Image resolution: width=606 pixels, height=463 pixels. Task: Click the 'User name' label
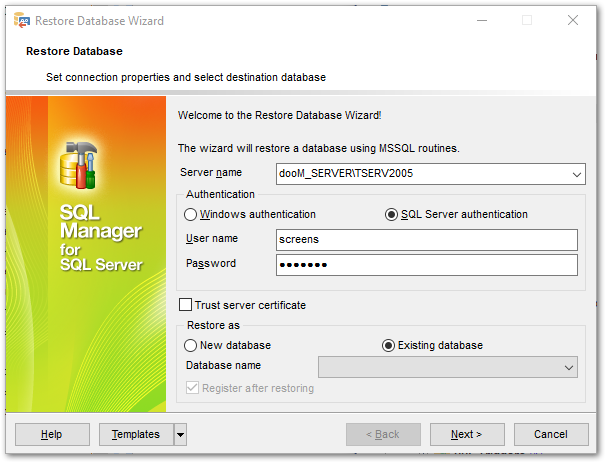pos(212,239)
